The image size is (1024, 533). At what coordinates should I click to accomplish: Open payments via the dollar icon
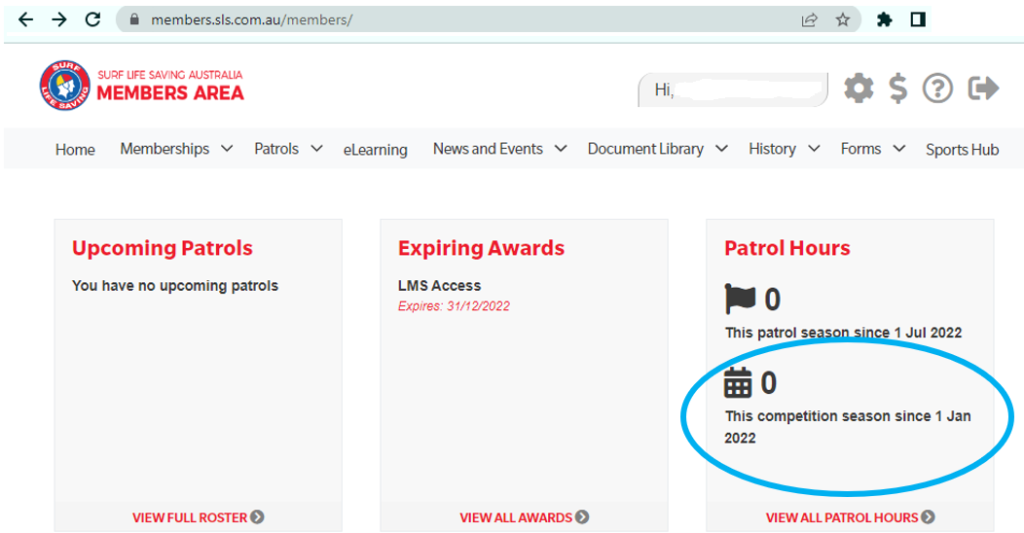(x=899, y=88)
